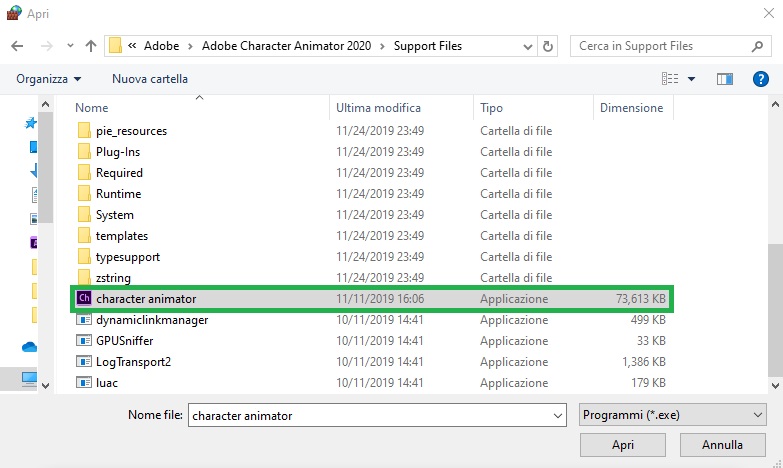Click Adobe Character Animator 2020 breadcrumb
Viewport: 783px width, 468px height.
pyautogui.click(x=286, y=46)
